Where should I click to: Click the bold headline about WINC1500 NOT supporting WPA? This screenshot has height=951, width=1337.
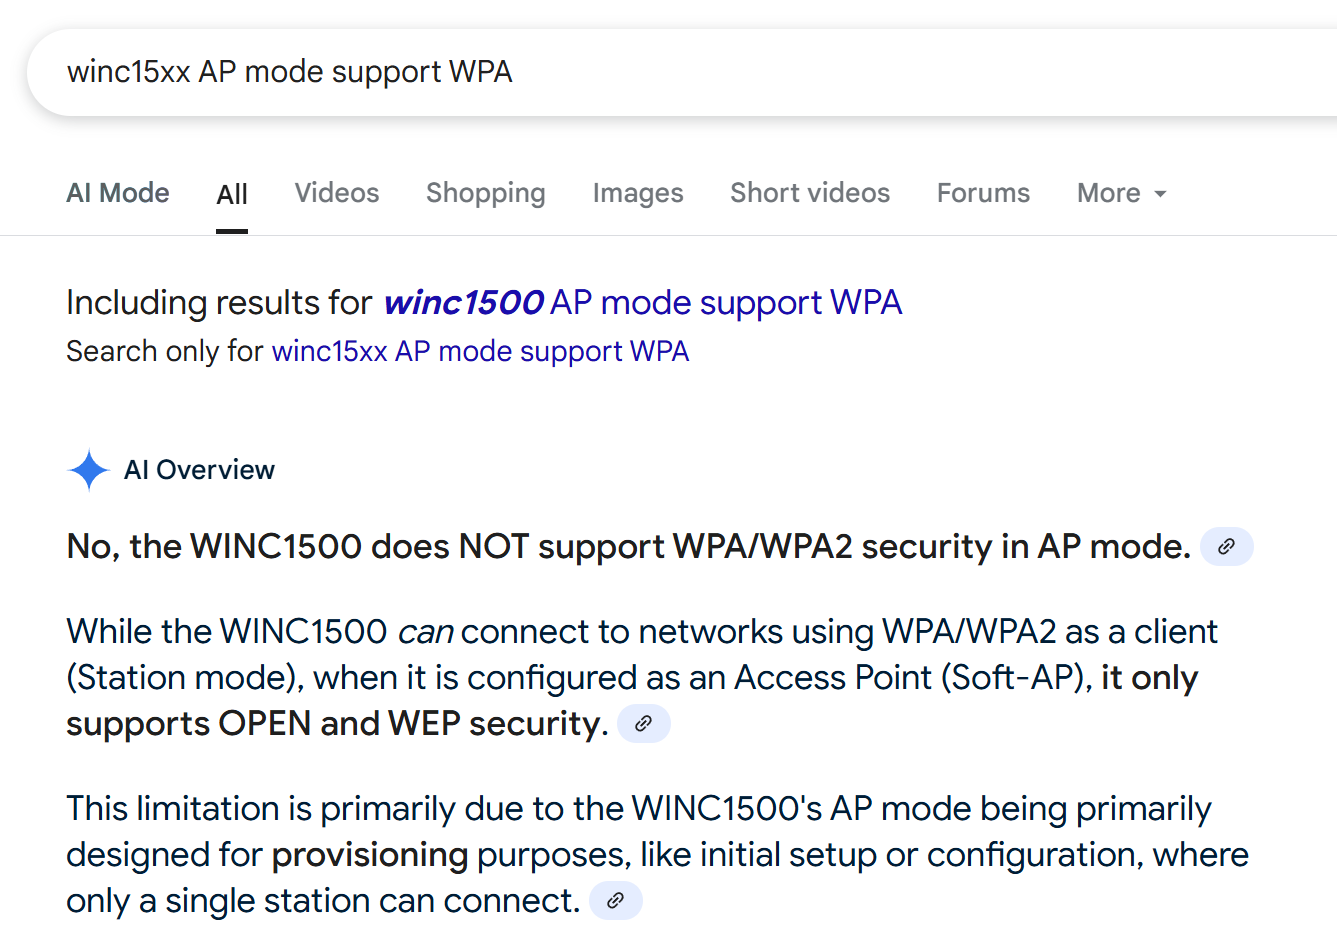(x=629, y=547)
